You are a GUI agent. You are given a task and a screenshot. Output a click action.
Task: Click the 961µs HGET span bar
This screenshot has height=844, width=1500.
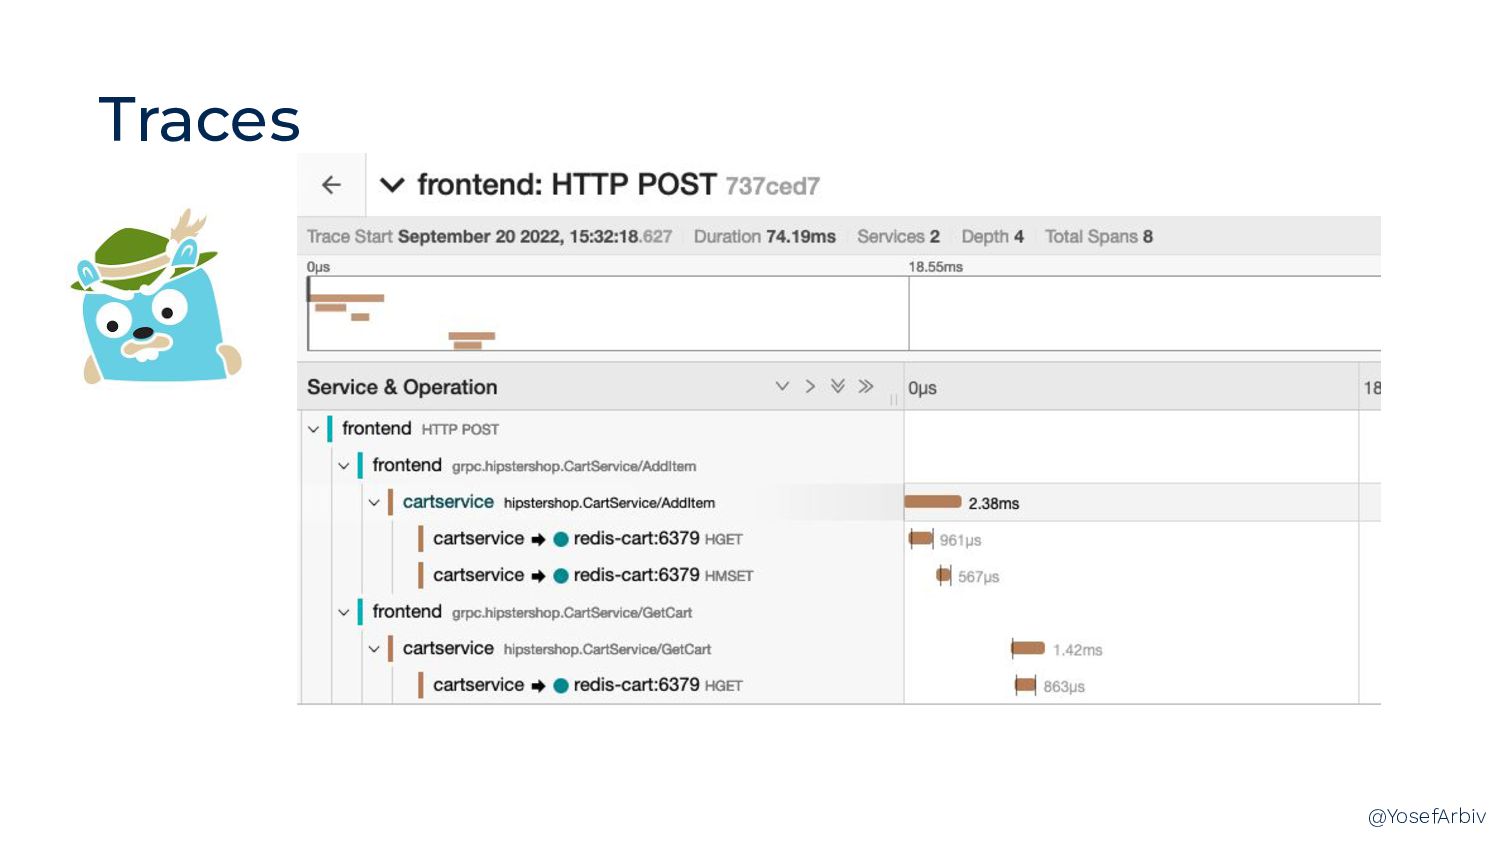pos(921,539)
